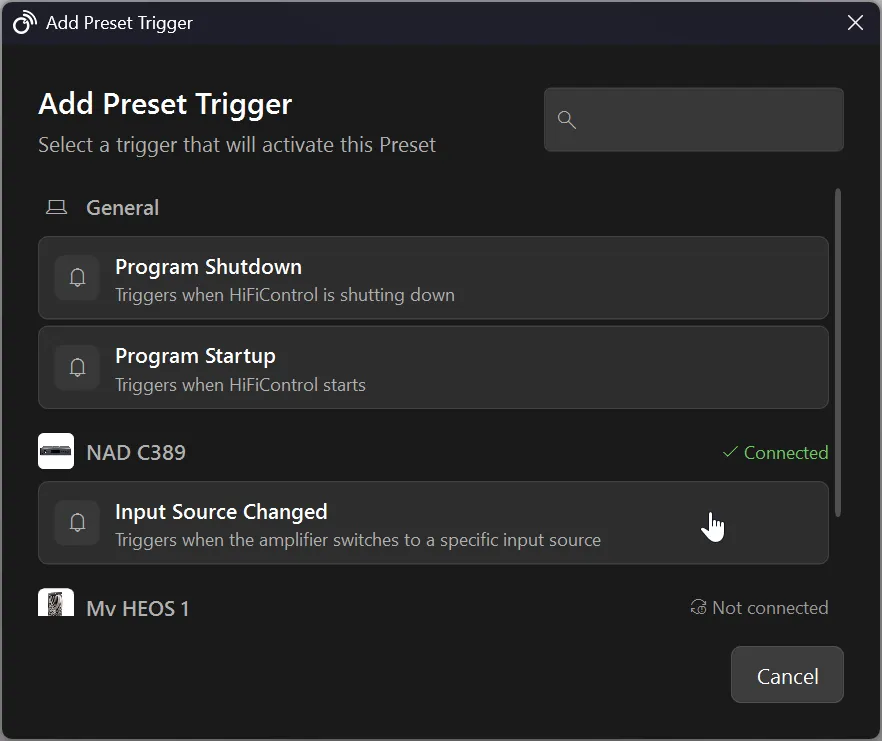Viewport: 882px width, 741px height.
Task: Click the disconnect icon beside Not connected
Action: (697, 607)
